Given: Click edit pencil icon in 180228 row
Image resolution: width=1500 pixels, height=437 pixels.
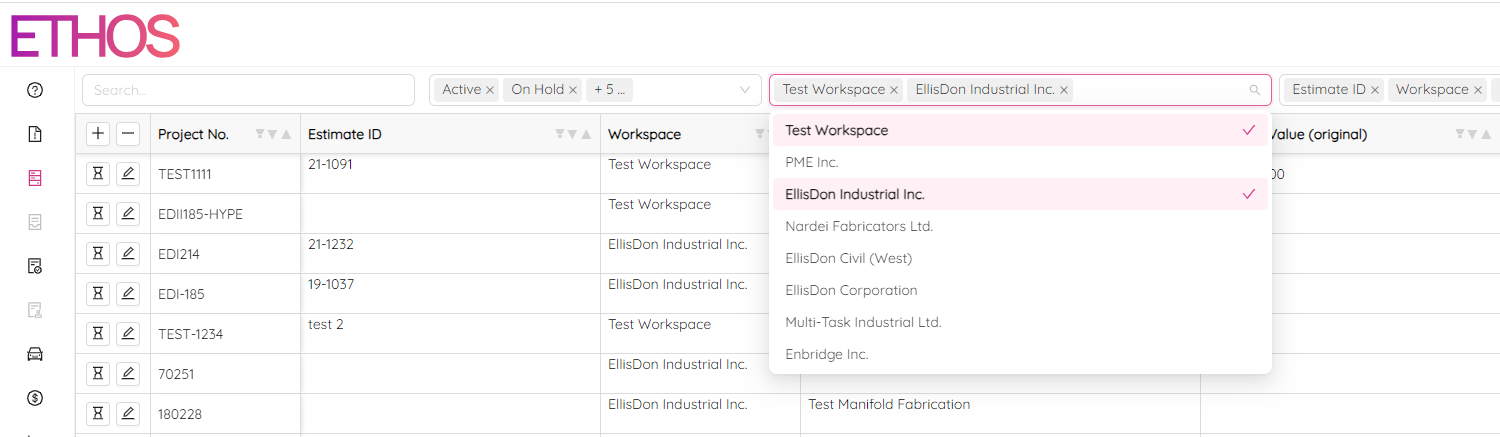Looking at the screenshot, I should (128, 413).
